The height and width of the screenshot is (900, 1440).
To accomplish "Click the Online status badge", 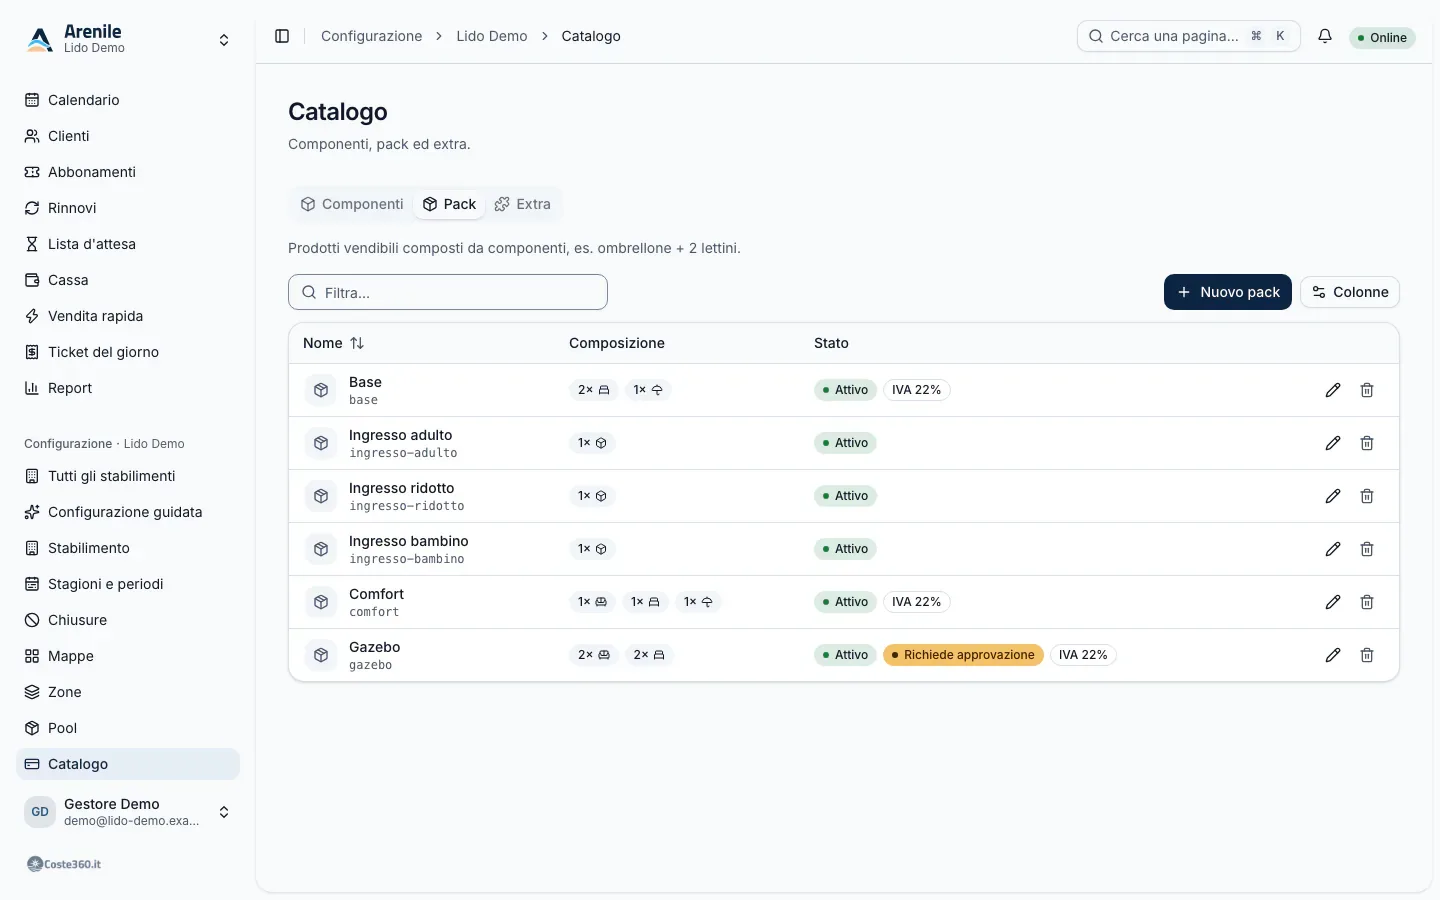I will 1382,37.
